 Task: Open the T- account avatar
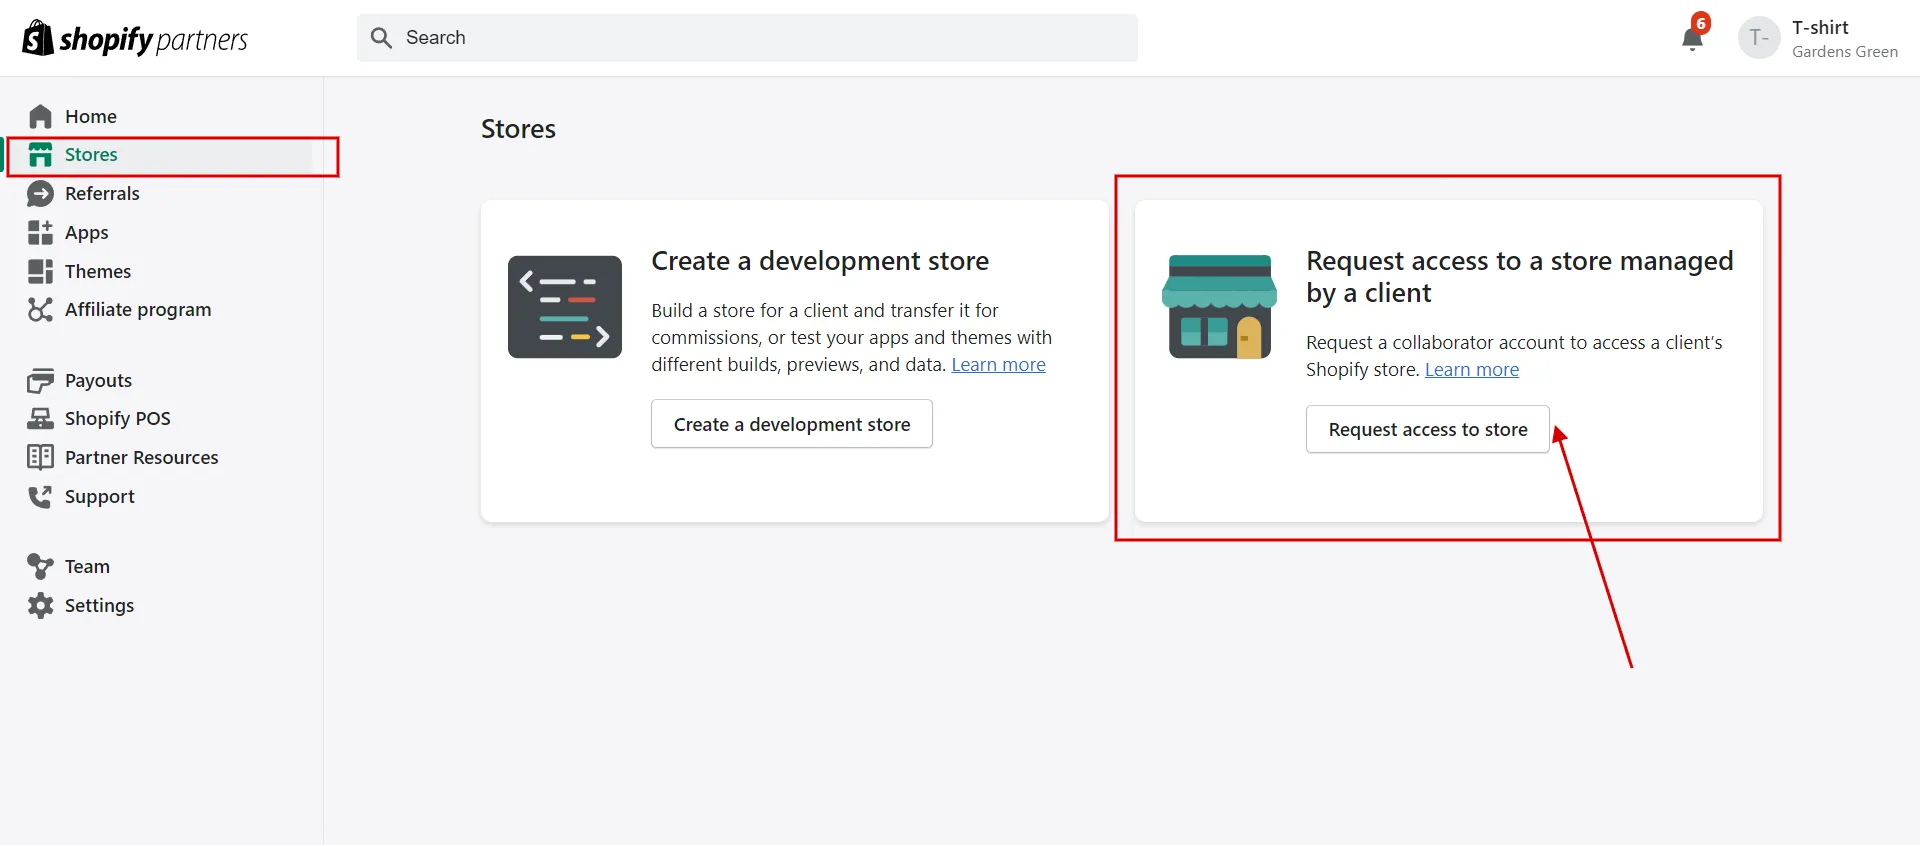pos(1759,38)
